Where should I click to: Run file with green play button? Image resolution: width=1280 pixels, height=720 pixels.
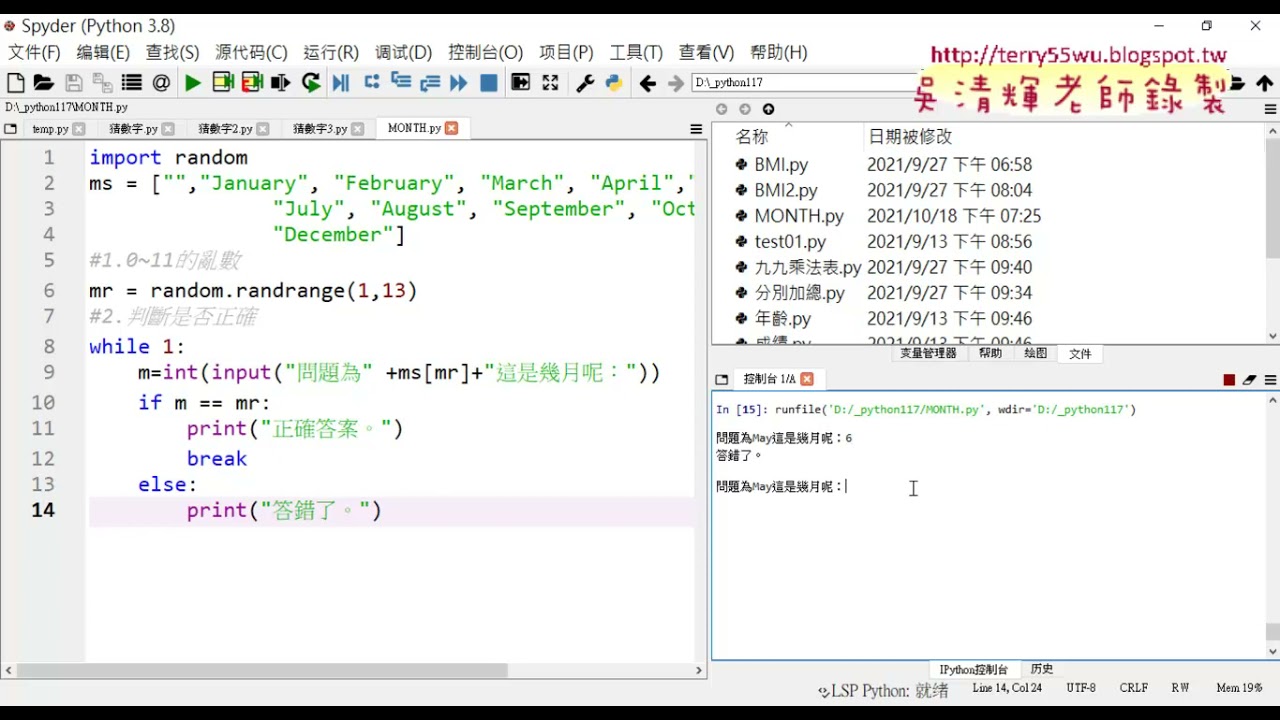tap(193, 83)
